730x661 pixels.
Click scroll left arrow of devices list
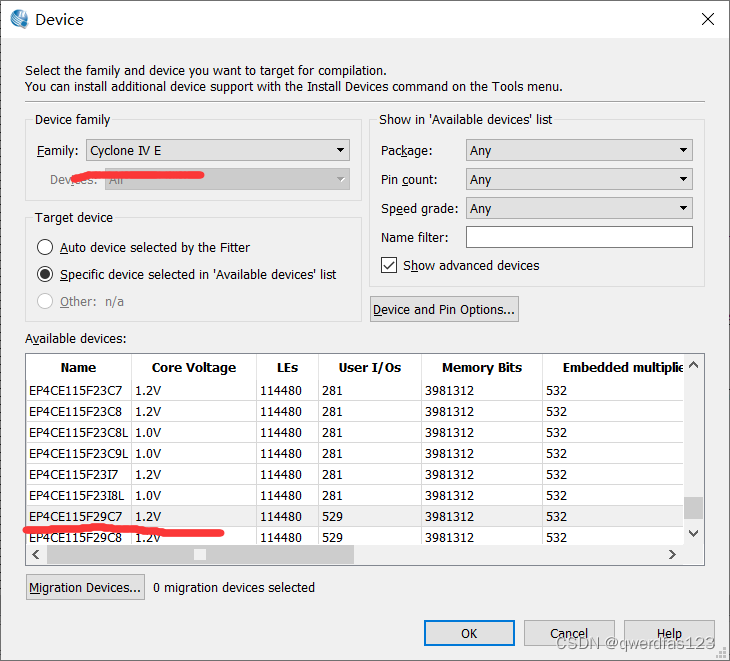point(36,554)
